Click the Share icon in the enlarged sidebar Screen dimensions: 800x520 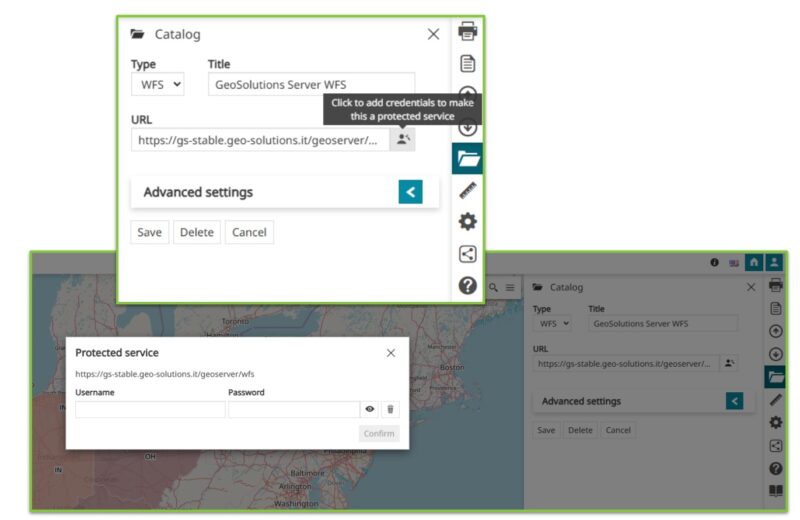click(467, 254)
